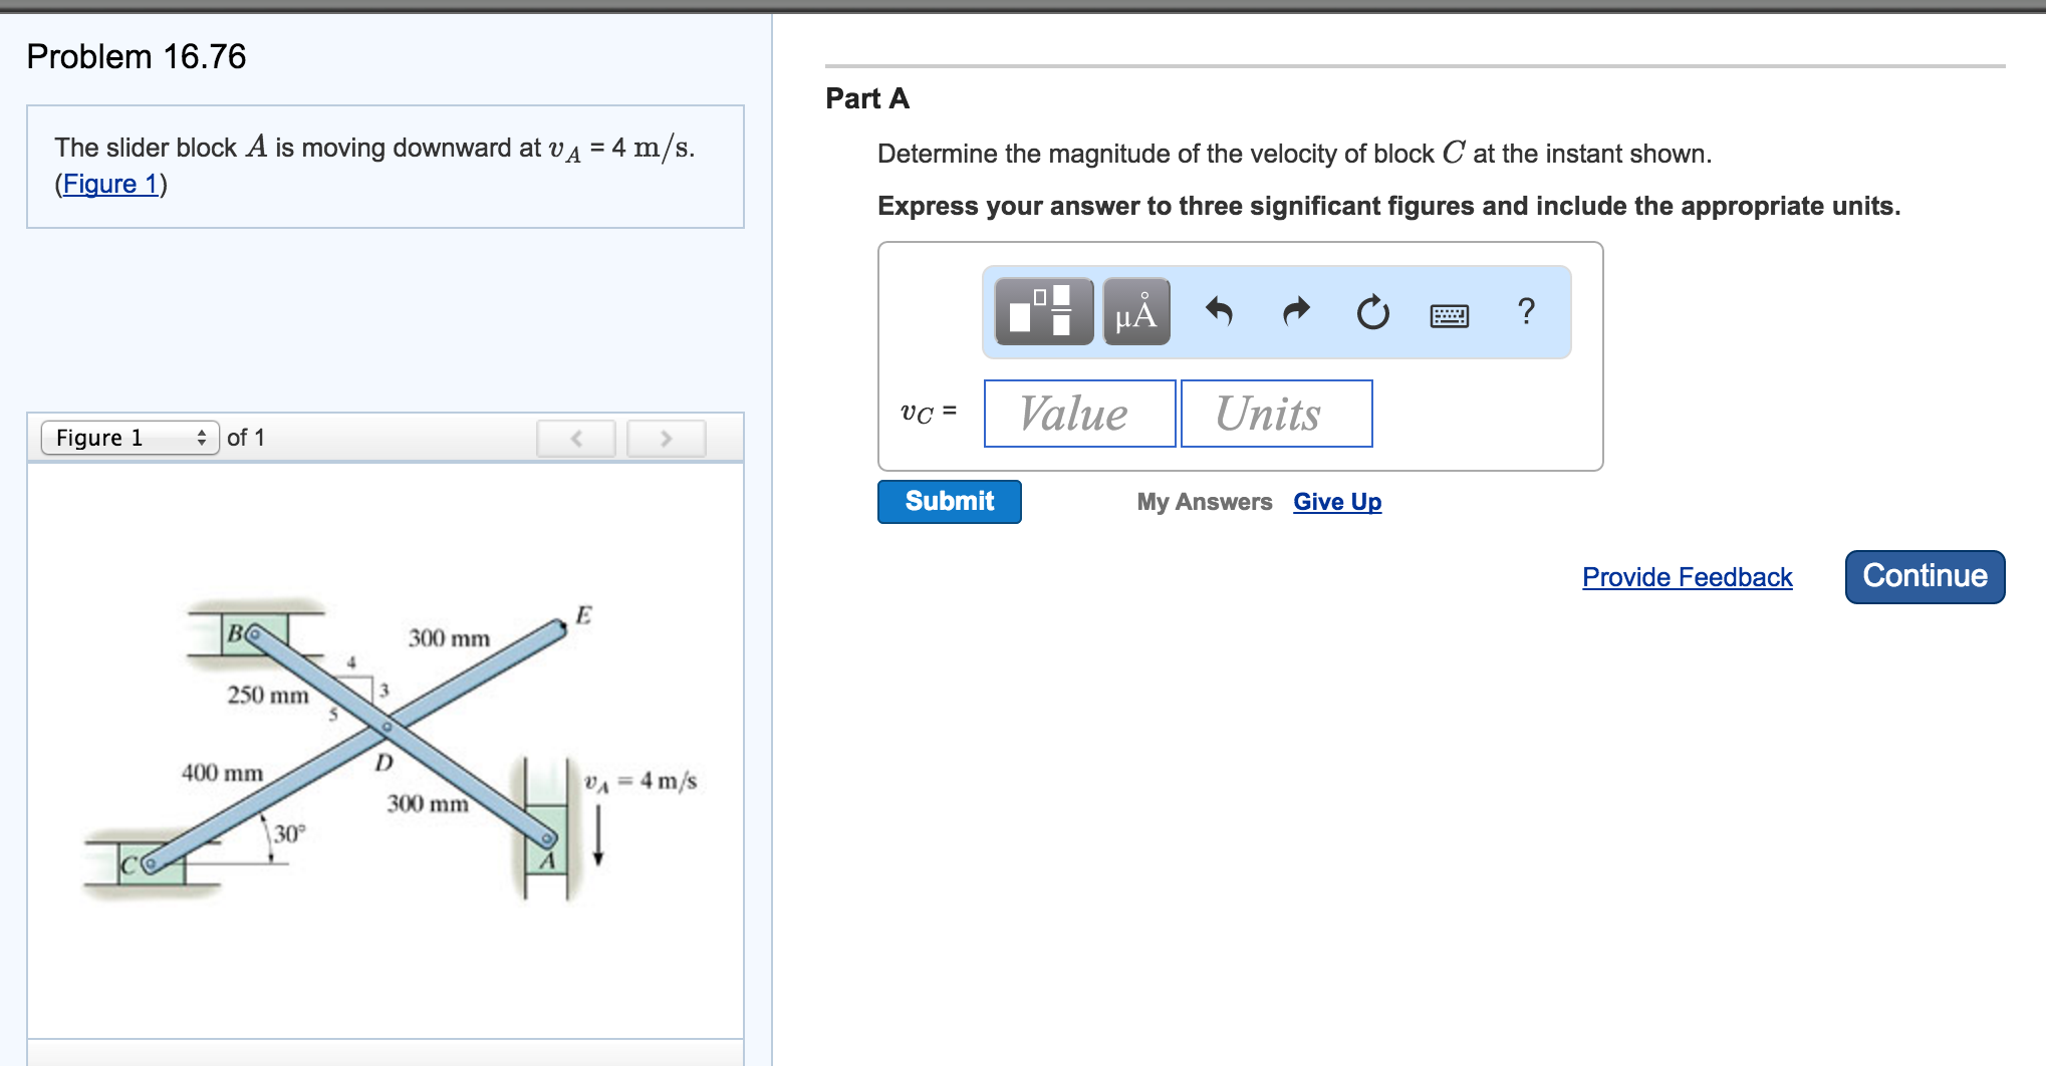
Task: Open the units (μÅ) palette icon
Action: coord(1135,313)
